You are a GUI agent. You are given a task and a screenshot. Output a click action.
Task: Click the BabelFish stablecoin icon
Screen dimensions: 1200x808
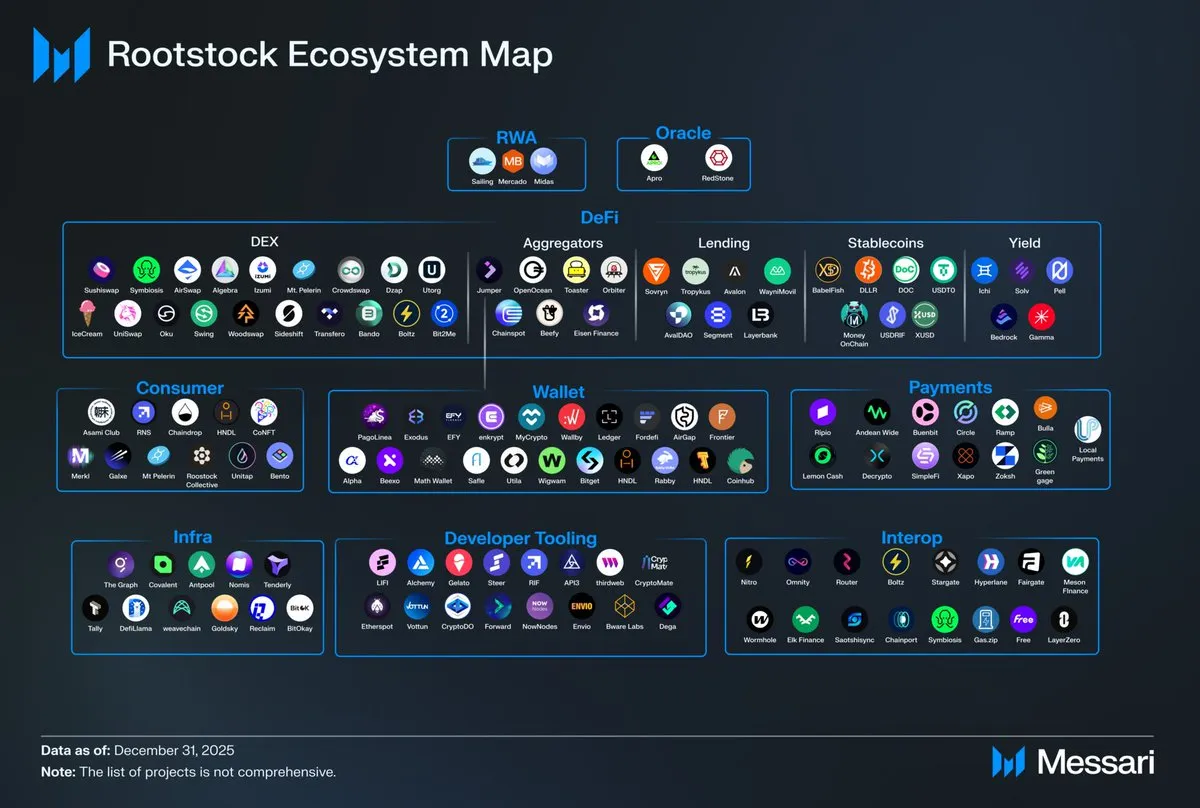[828, 270]
